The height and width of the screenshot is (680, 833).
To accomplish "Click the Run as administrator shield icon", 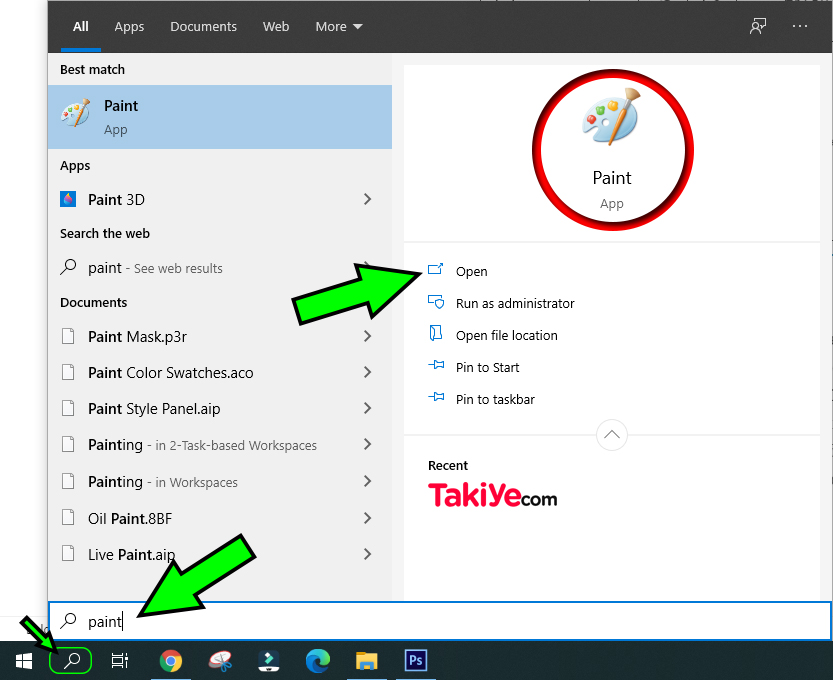I will pos(436,302).
